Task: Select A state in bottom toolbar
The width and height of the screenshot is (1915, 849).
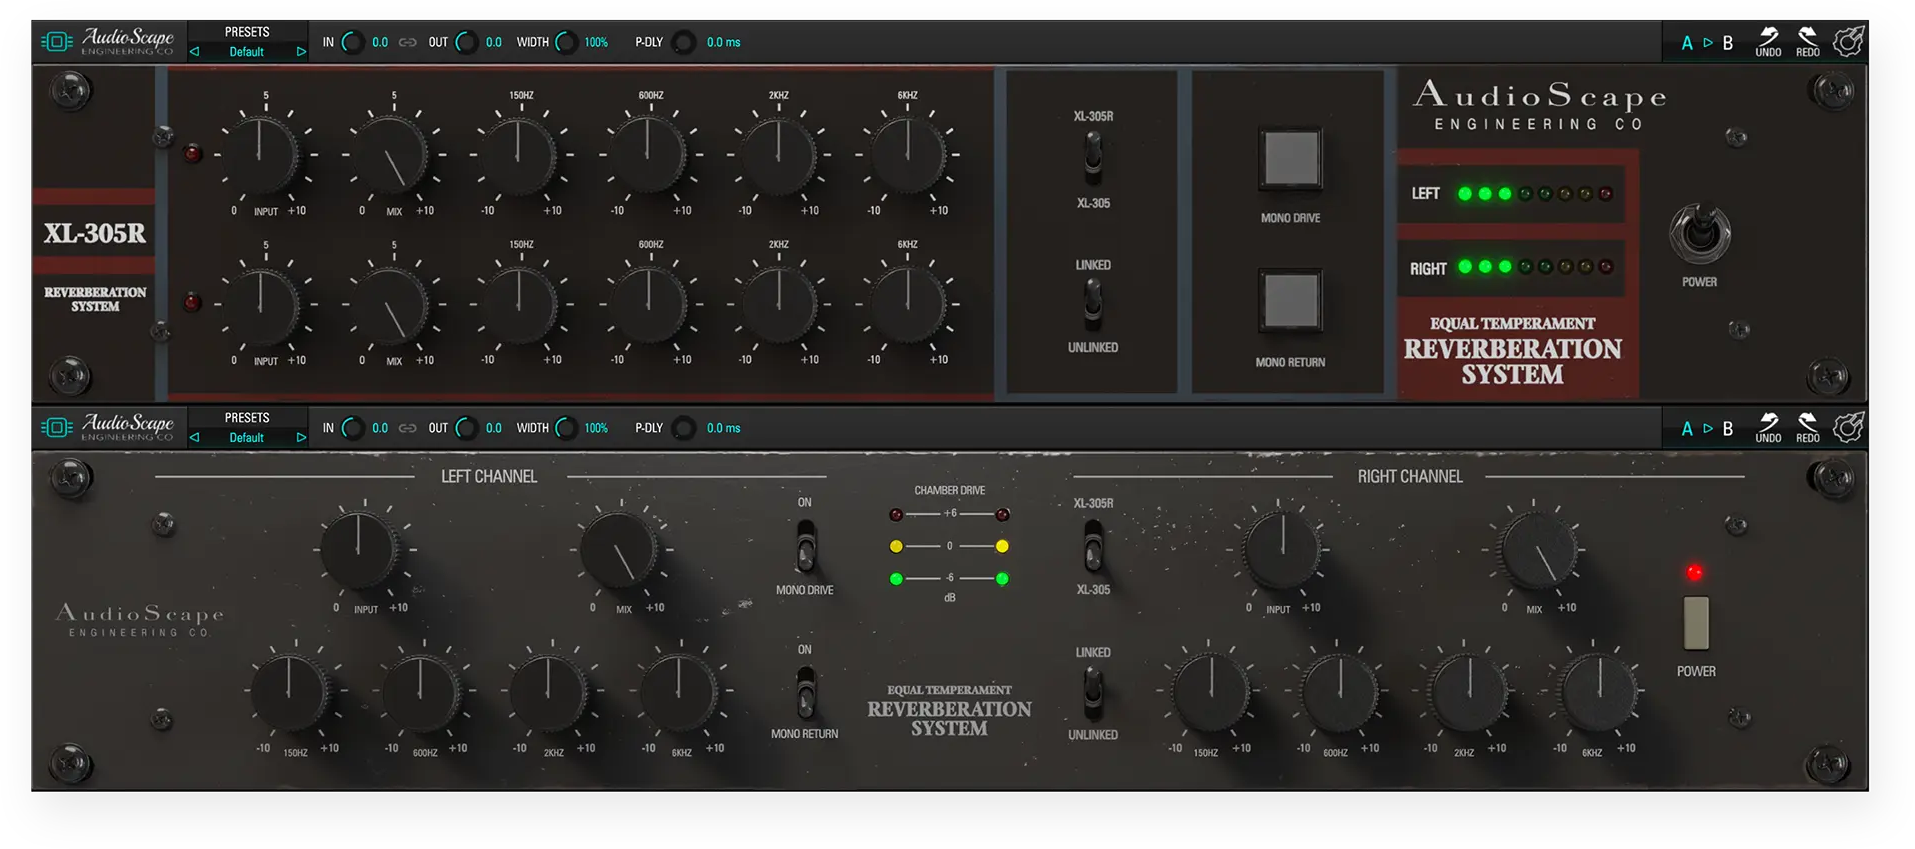Action: 1687,429
